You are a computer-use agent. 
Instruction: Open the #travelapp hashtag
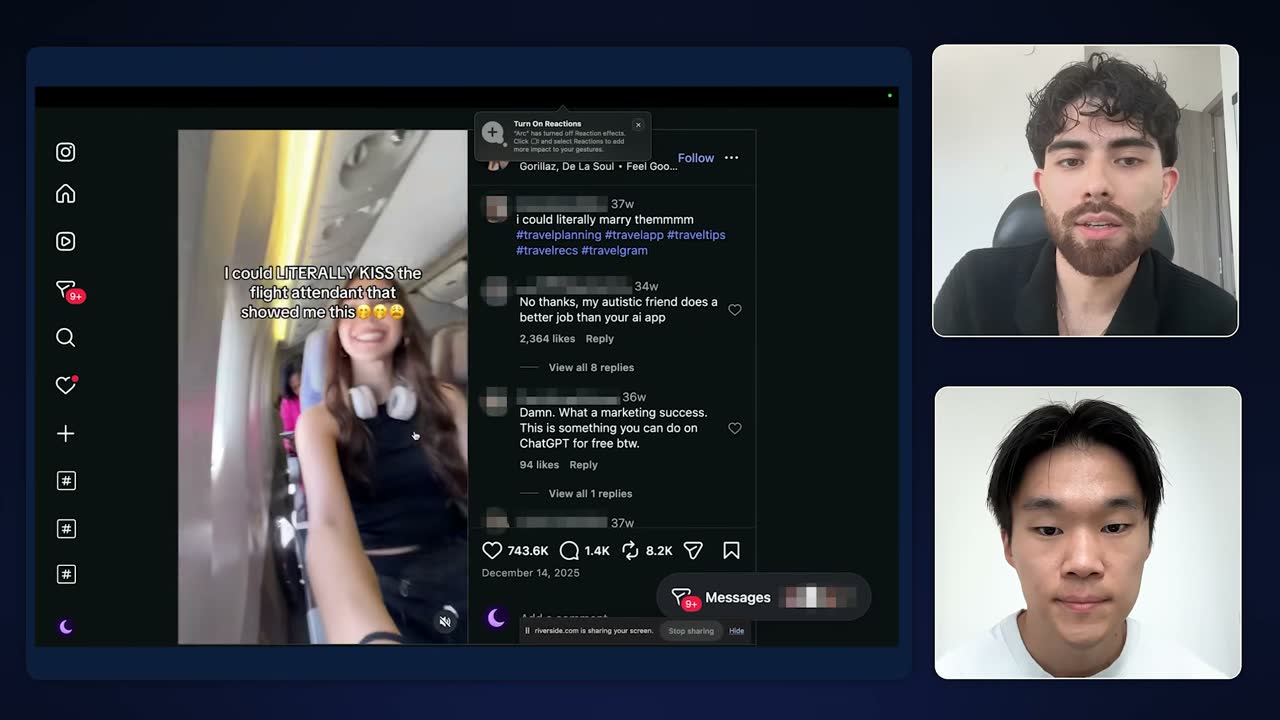point(634,235)
